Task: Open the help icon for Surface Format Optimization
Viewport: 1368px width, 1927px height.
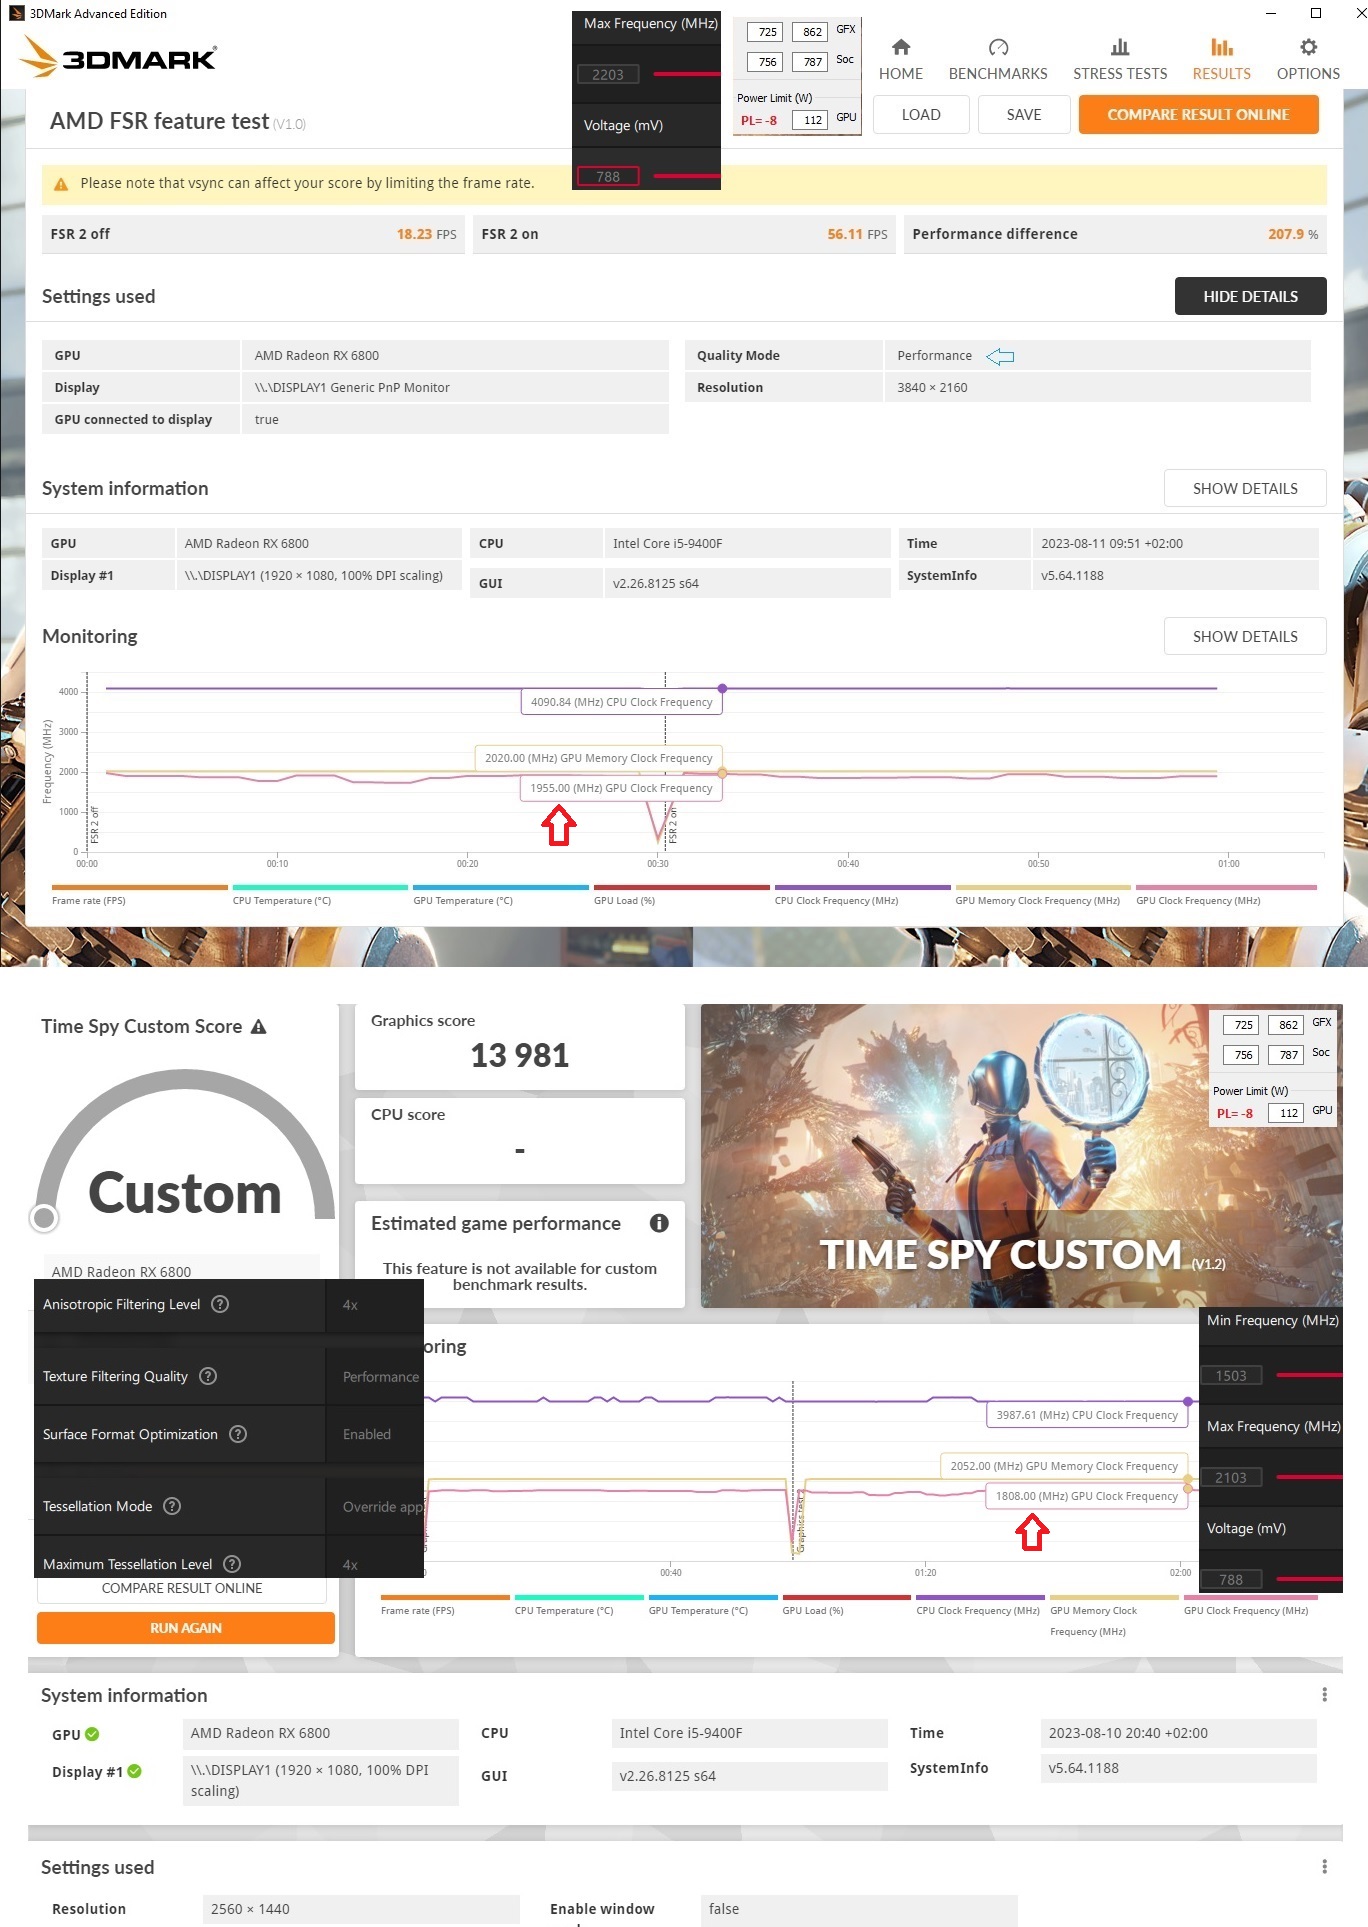Action: coord(238,1434)
